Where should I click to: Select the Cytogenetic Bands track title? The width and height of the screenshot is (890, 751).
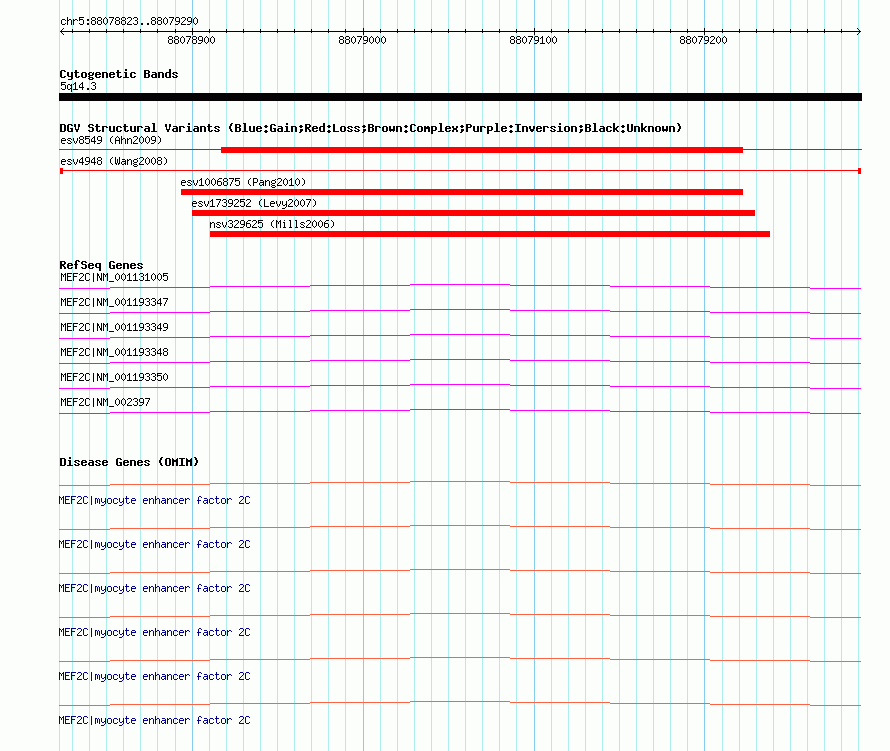pos(119,74)
